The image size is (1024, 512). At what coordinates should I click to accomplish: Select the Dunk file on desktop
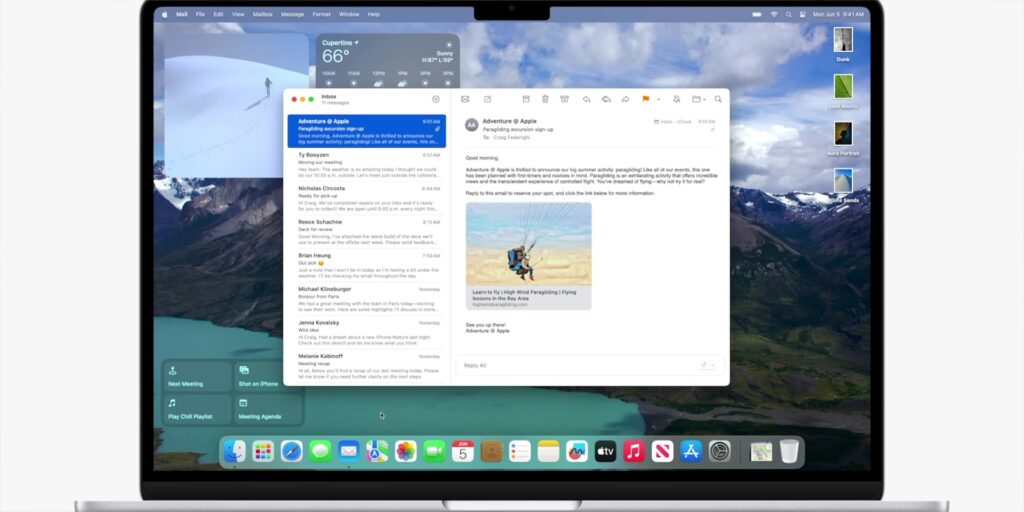[x=843, y=44]
